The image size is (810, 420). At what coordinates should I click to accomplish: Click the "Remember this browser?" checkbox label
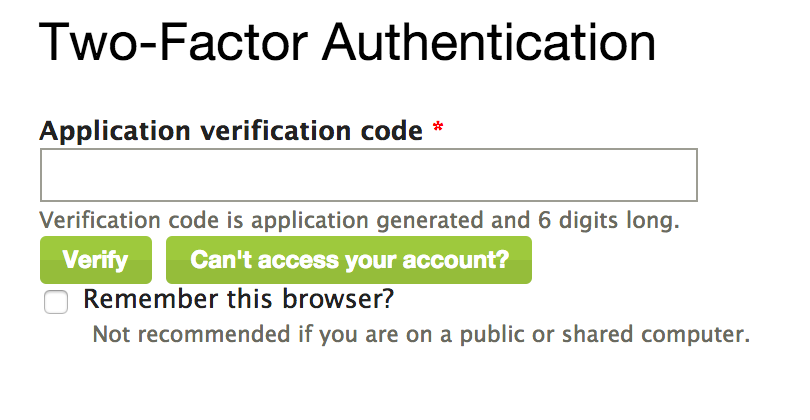tap(239, 299)
